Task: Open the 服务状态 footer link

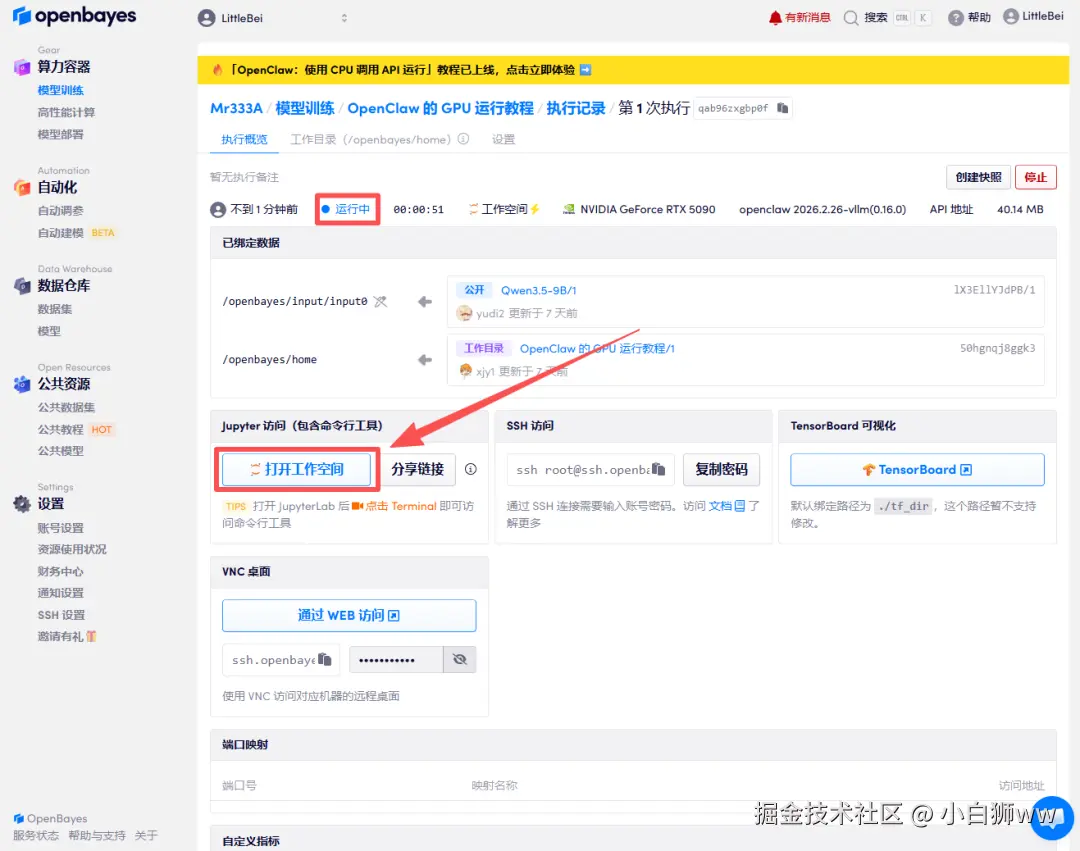Action: coord(35,836)
